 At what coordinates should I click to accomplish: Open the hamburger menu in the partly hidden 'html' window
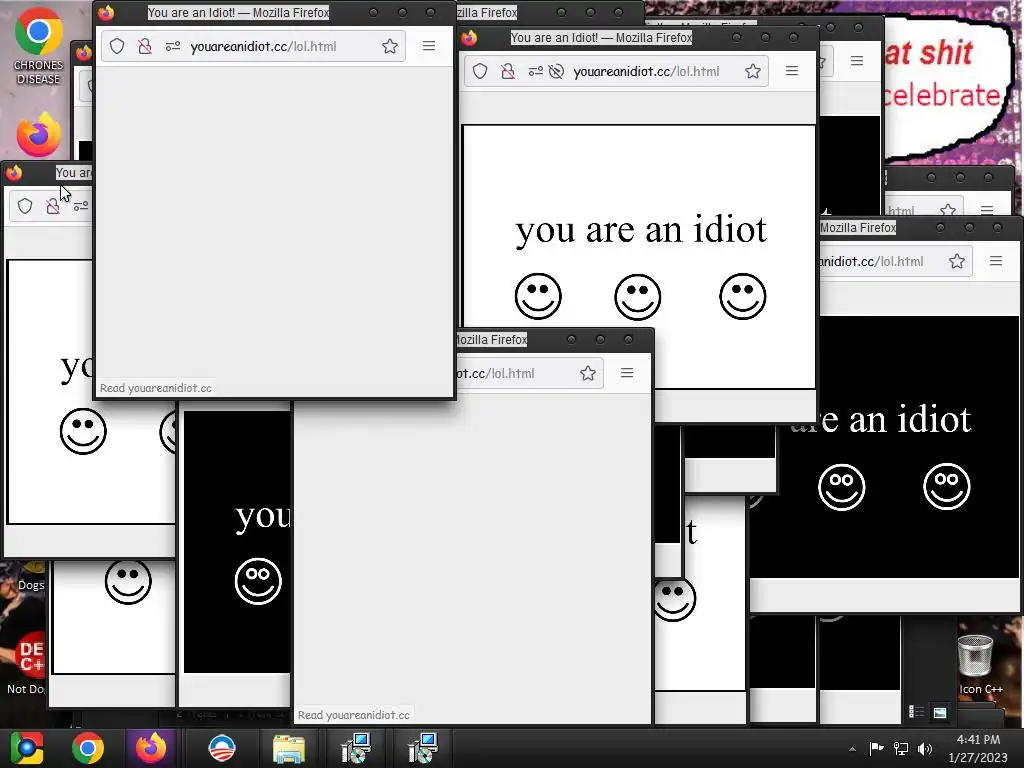[x=987, y=210]
